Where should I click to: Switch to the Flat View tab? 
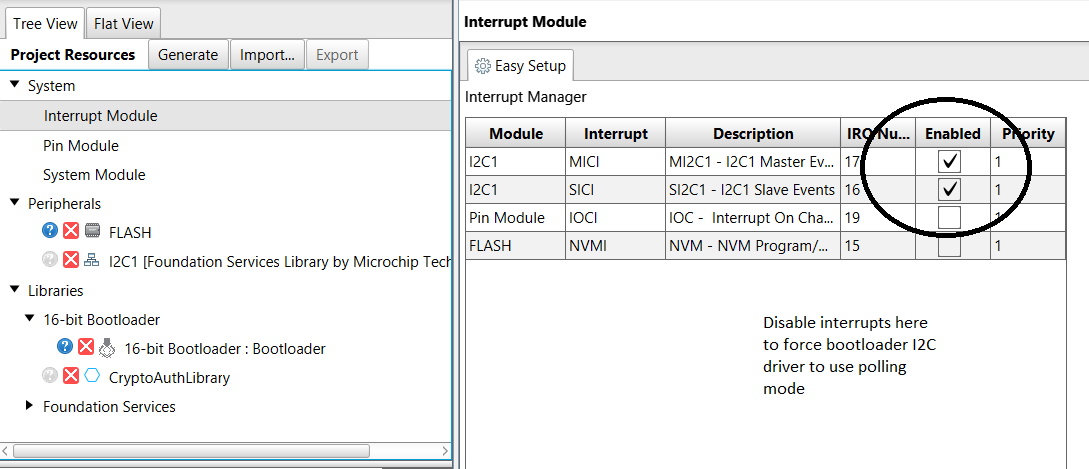122,24
